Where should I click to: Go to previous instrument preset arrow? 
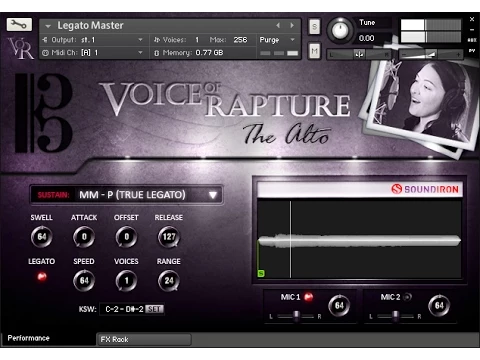[278, 25]
